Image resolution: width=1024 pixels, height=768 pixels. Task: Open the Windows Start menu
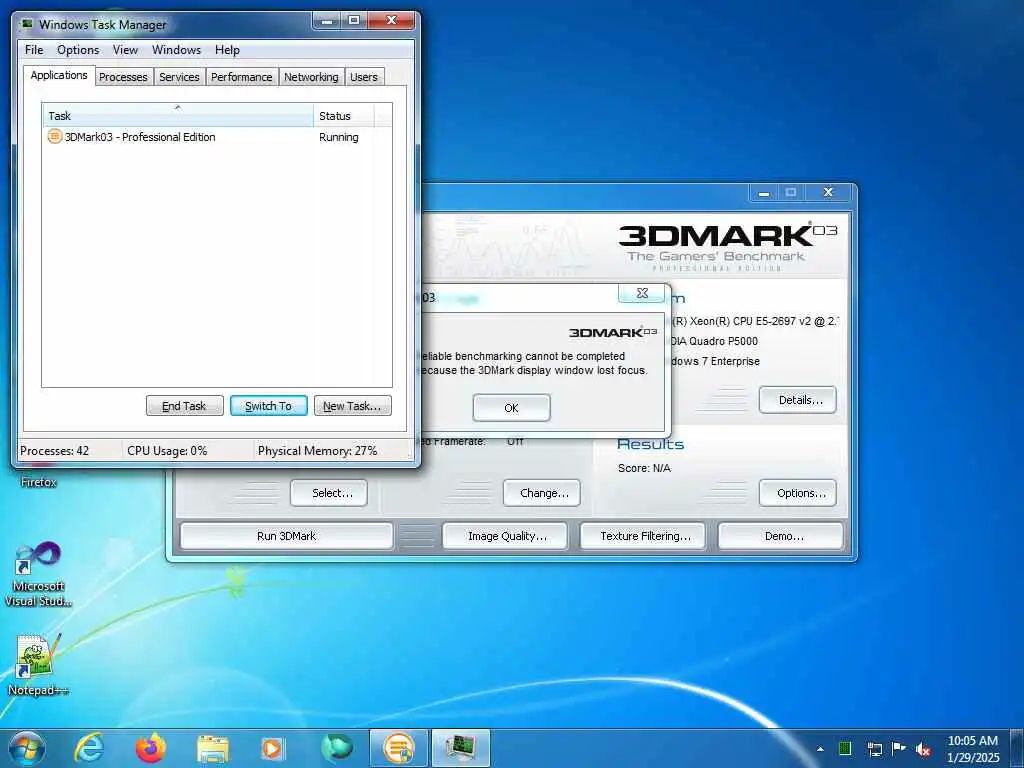27,748
